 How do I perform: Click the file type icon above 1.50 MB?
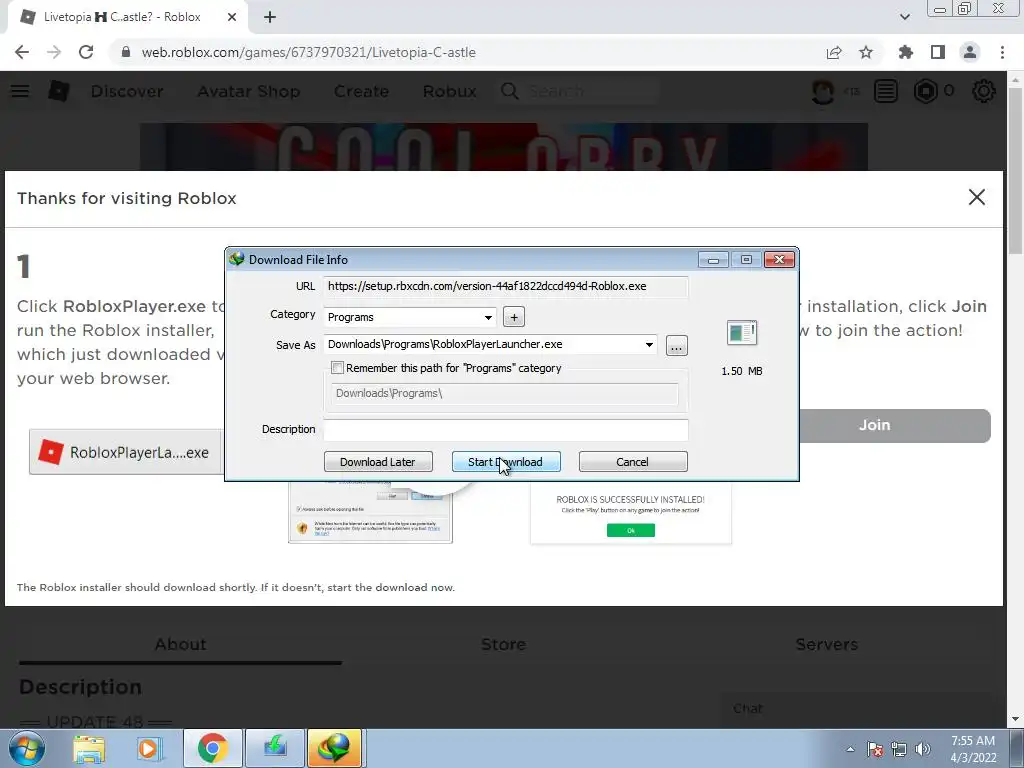[x=741, y=332]
